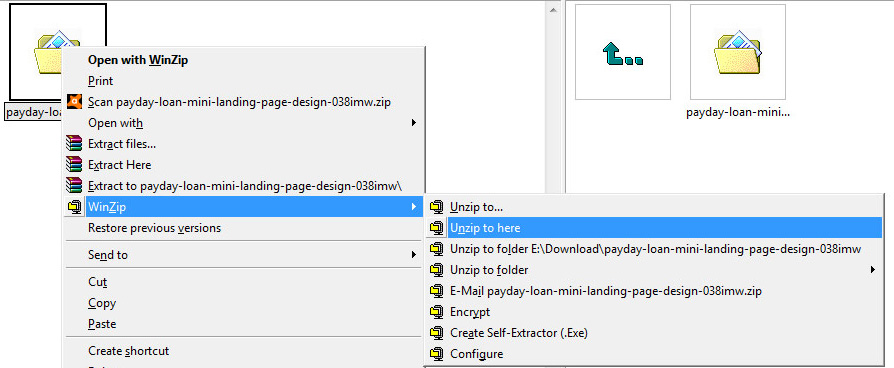The width and height of the screenshot is (894, 368).
Task: Click WinRAR icon beside Extract Here
Action: tap(74, 165)
